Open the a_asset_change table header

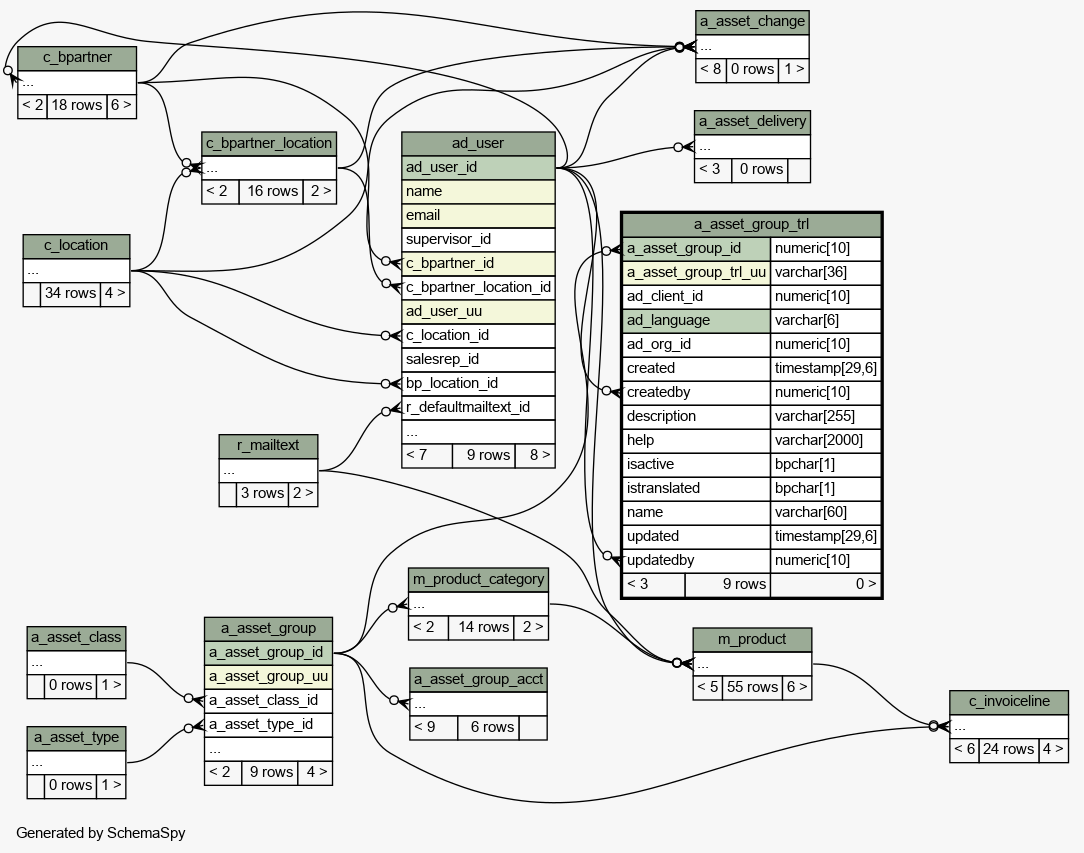point(752,22)
